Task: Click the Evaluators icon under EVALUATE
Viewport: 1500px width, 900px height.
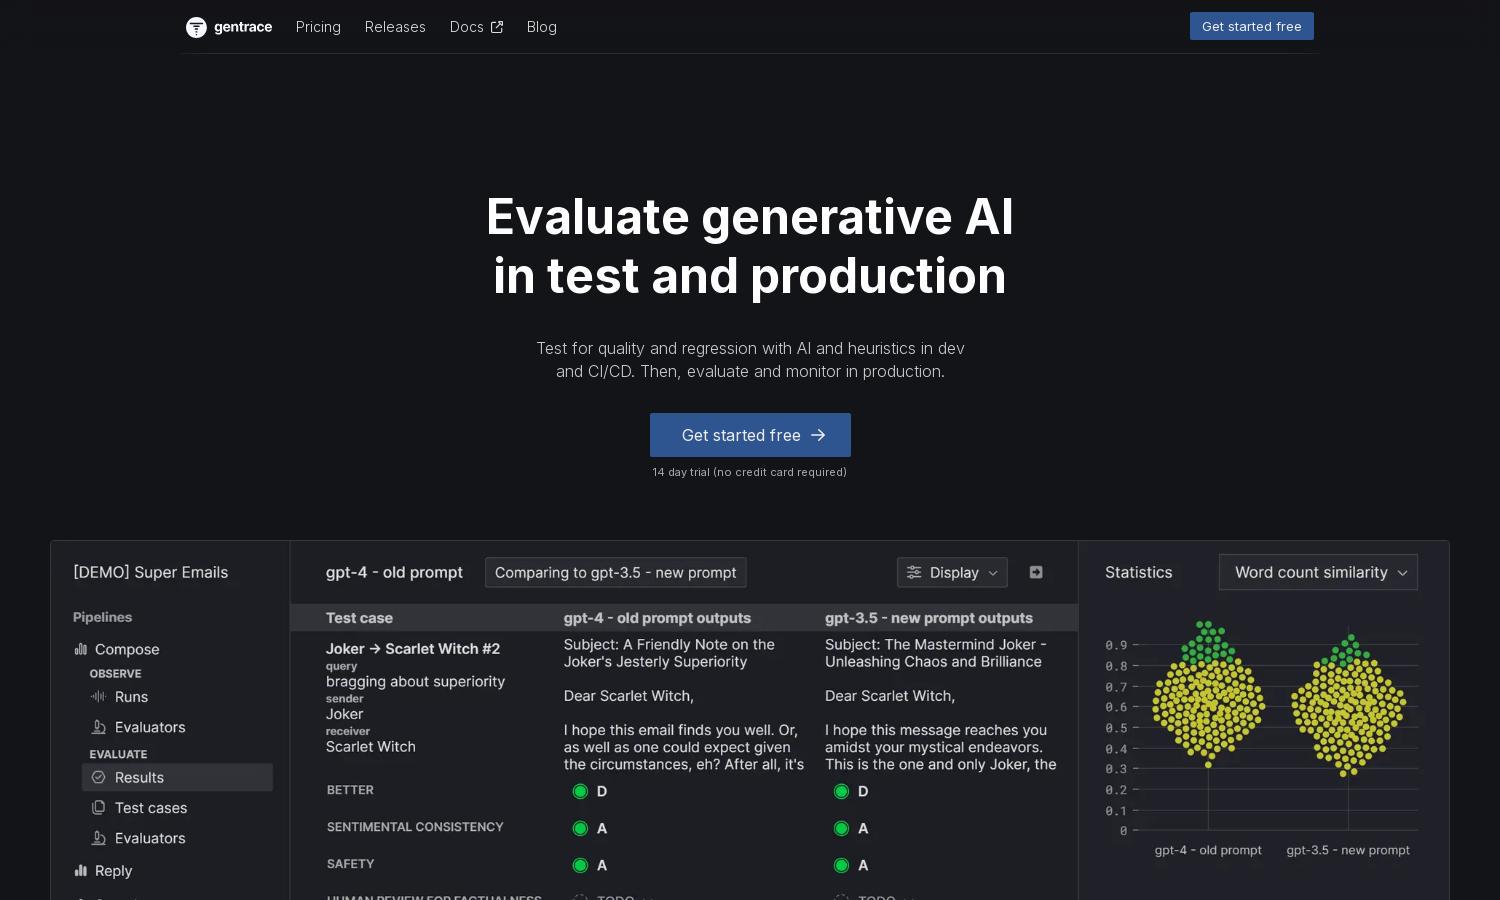Action: tap(98, 838)
